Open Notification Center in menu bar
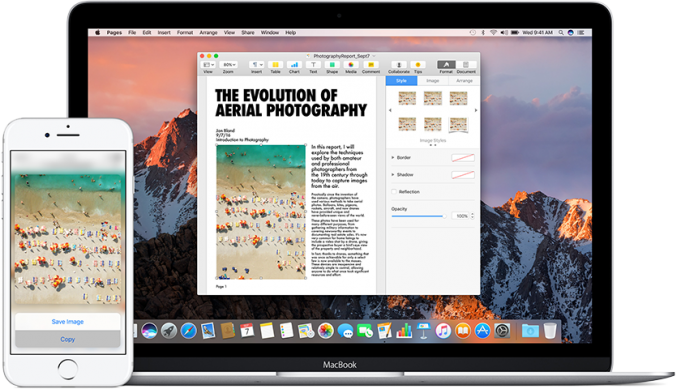The width and height of the screenshot is (681, 389). pyautogui.click(x=581, y=33)
